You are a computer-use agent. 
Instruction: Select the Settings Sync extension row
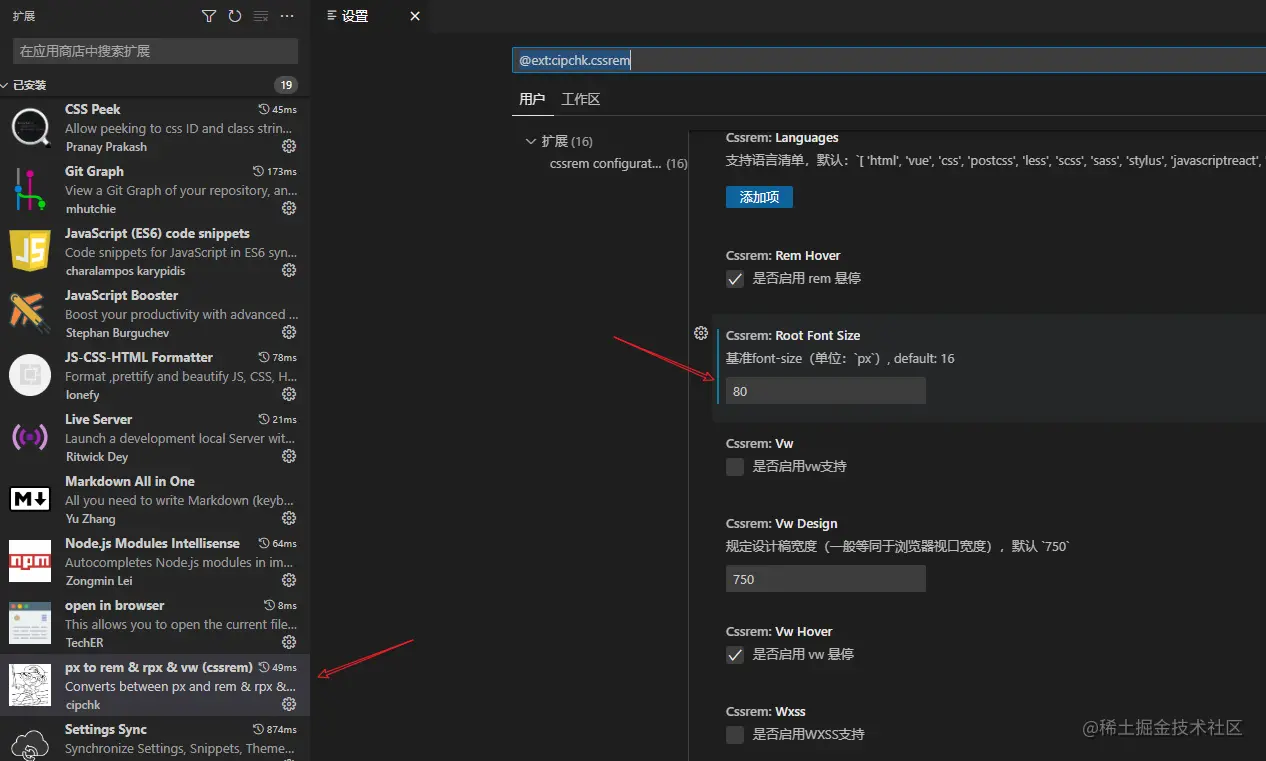point(155,739)
